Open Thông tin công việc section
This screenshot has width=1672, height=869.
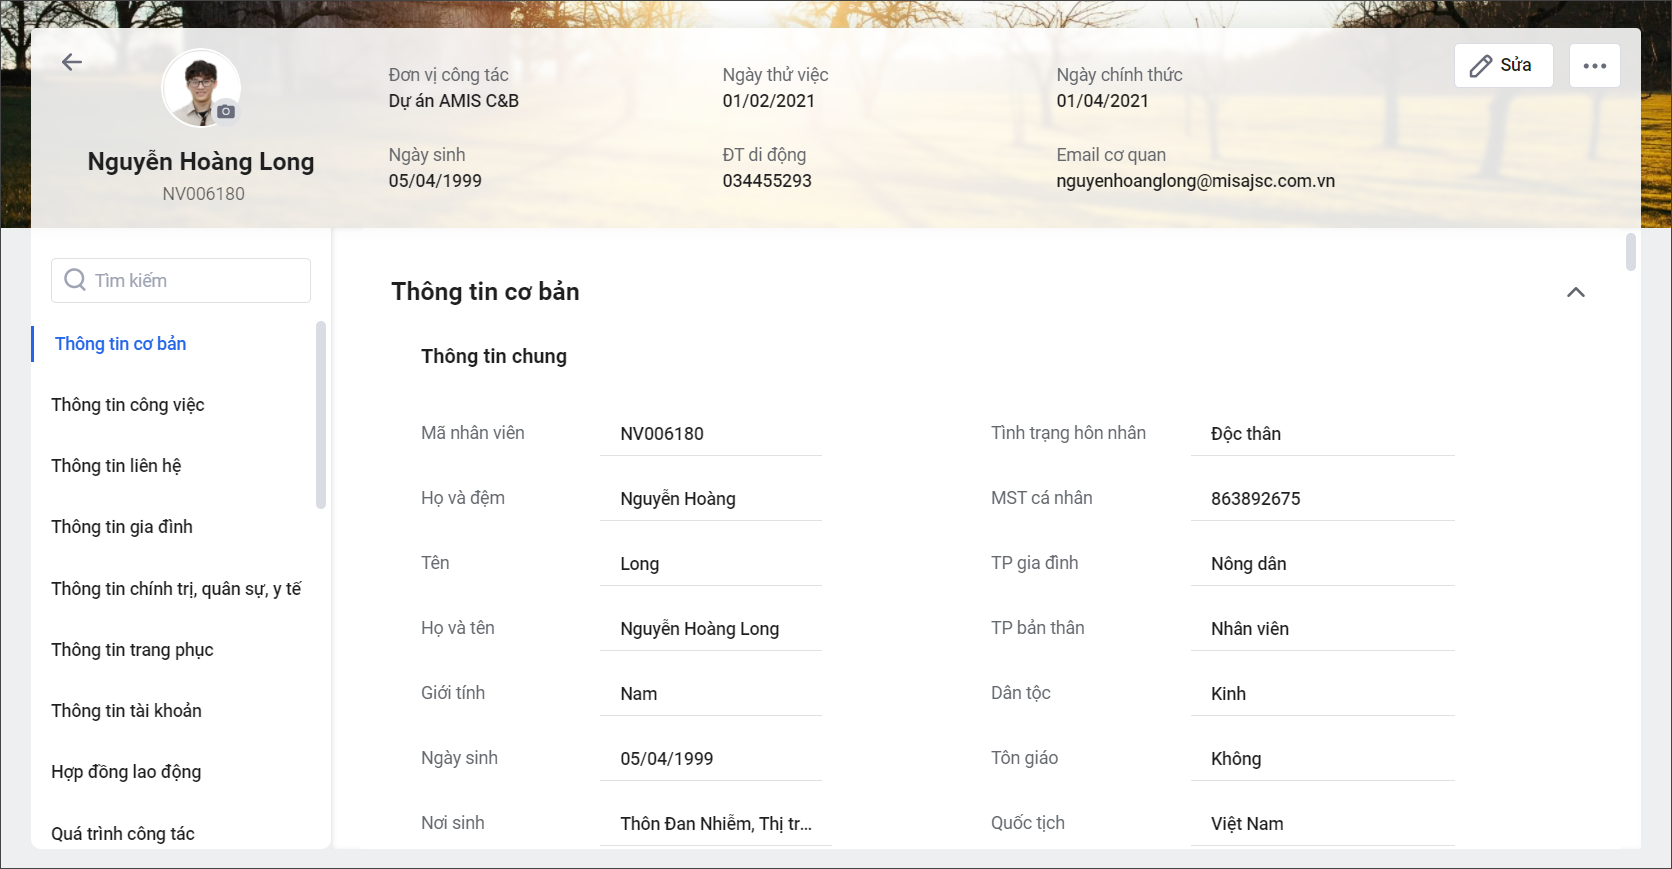128,405
